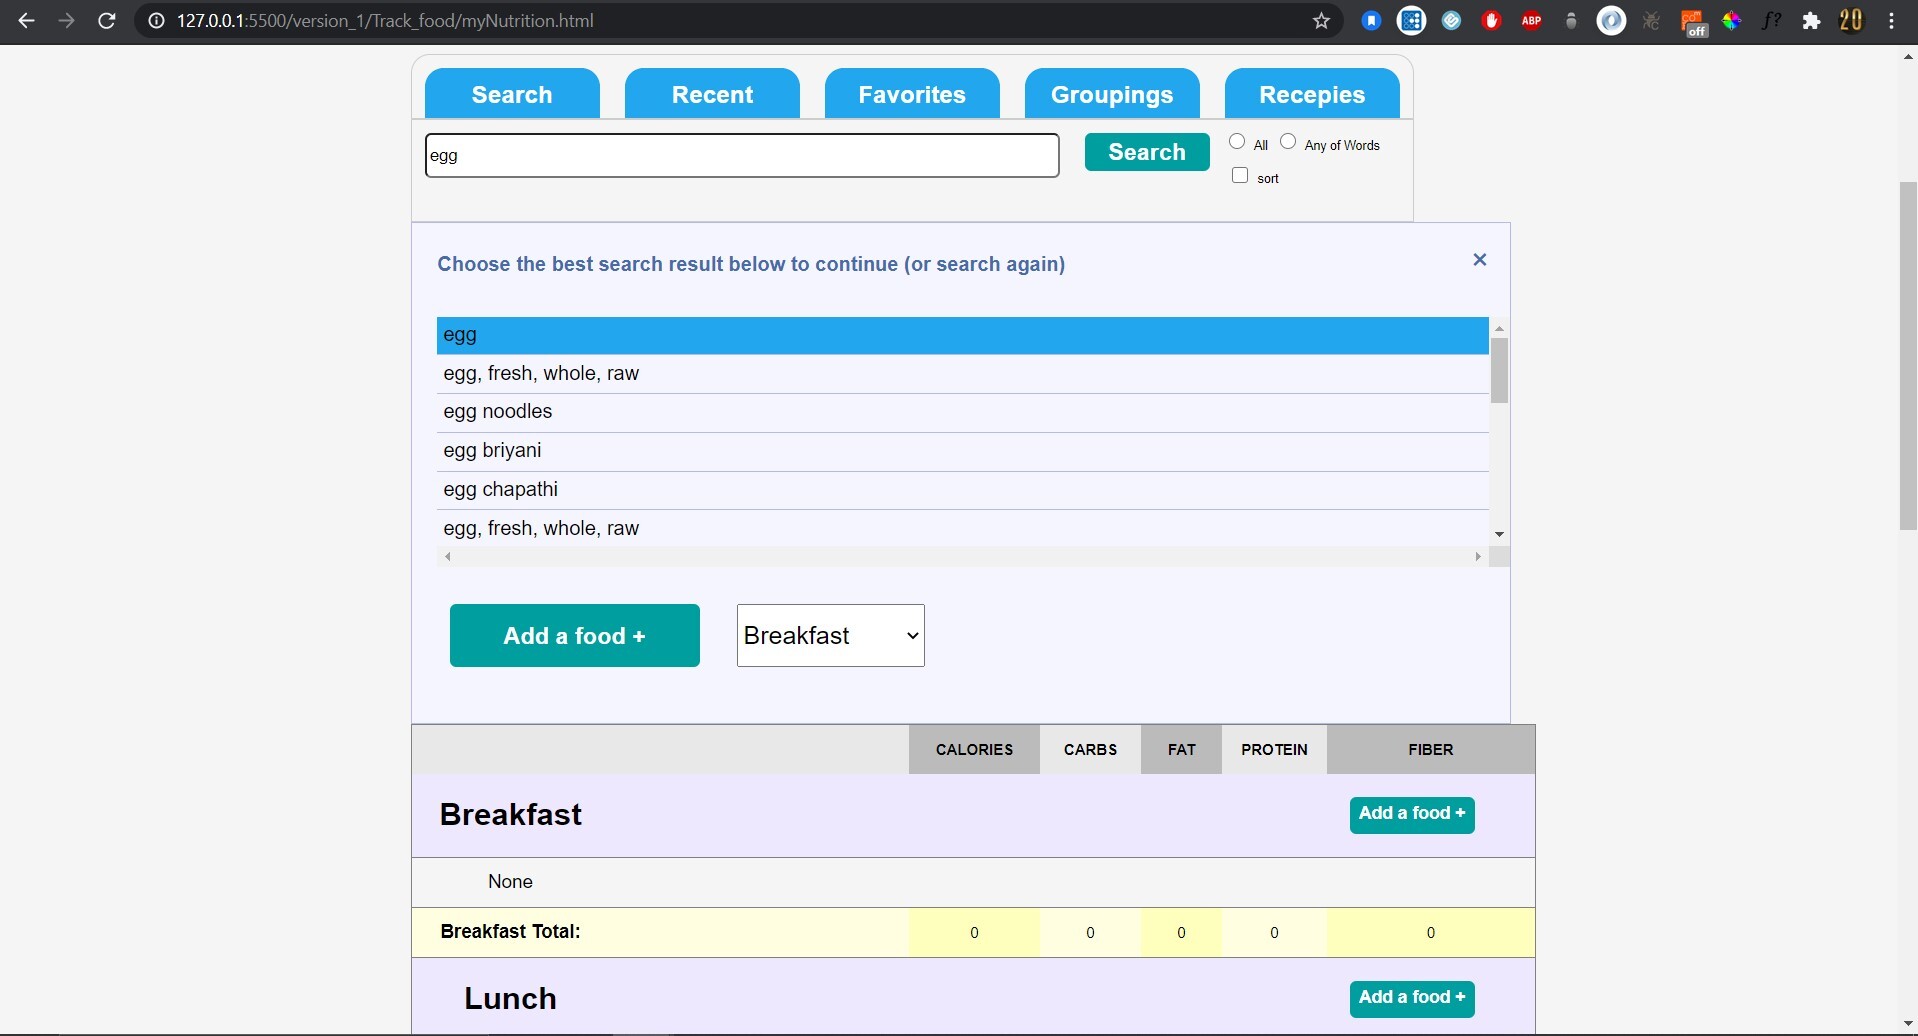Click the CALORIES column header
The height and width of the screenshot is (1036, 1918).
(974, 750)
